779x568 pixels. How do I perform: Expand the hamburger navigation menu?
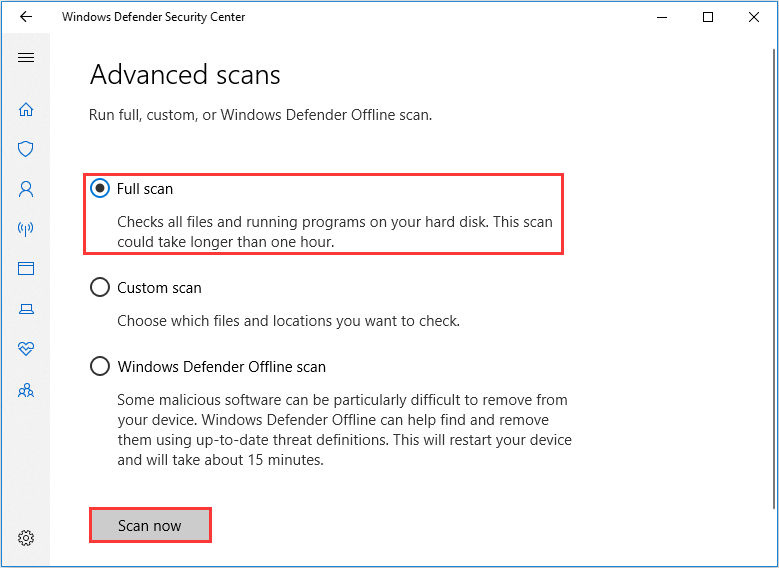(26, 58)
